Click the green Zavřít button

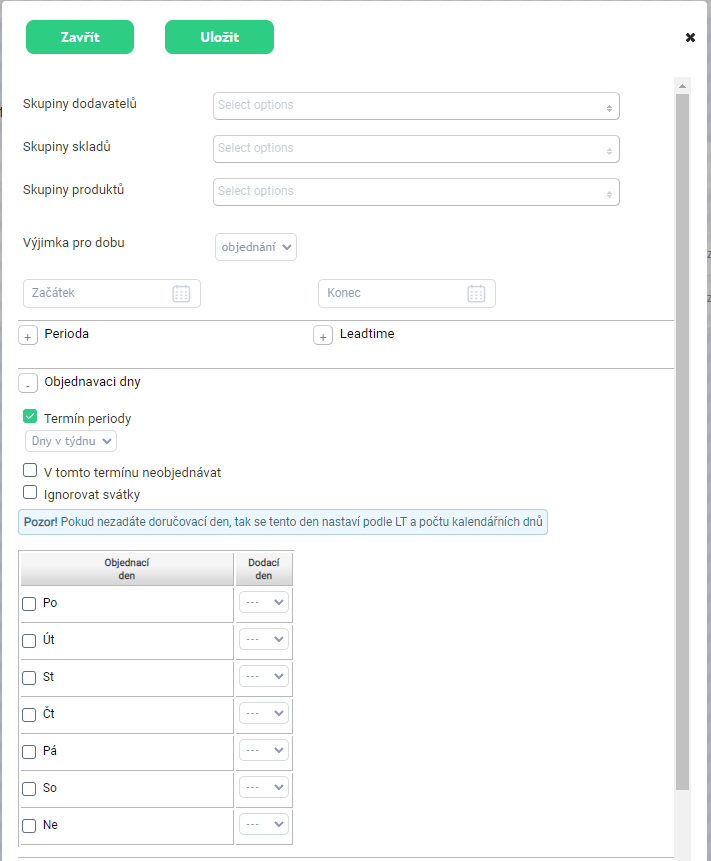click(80, 37)
